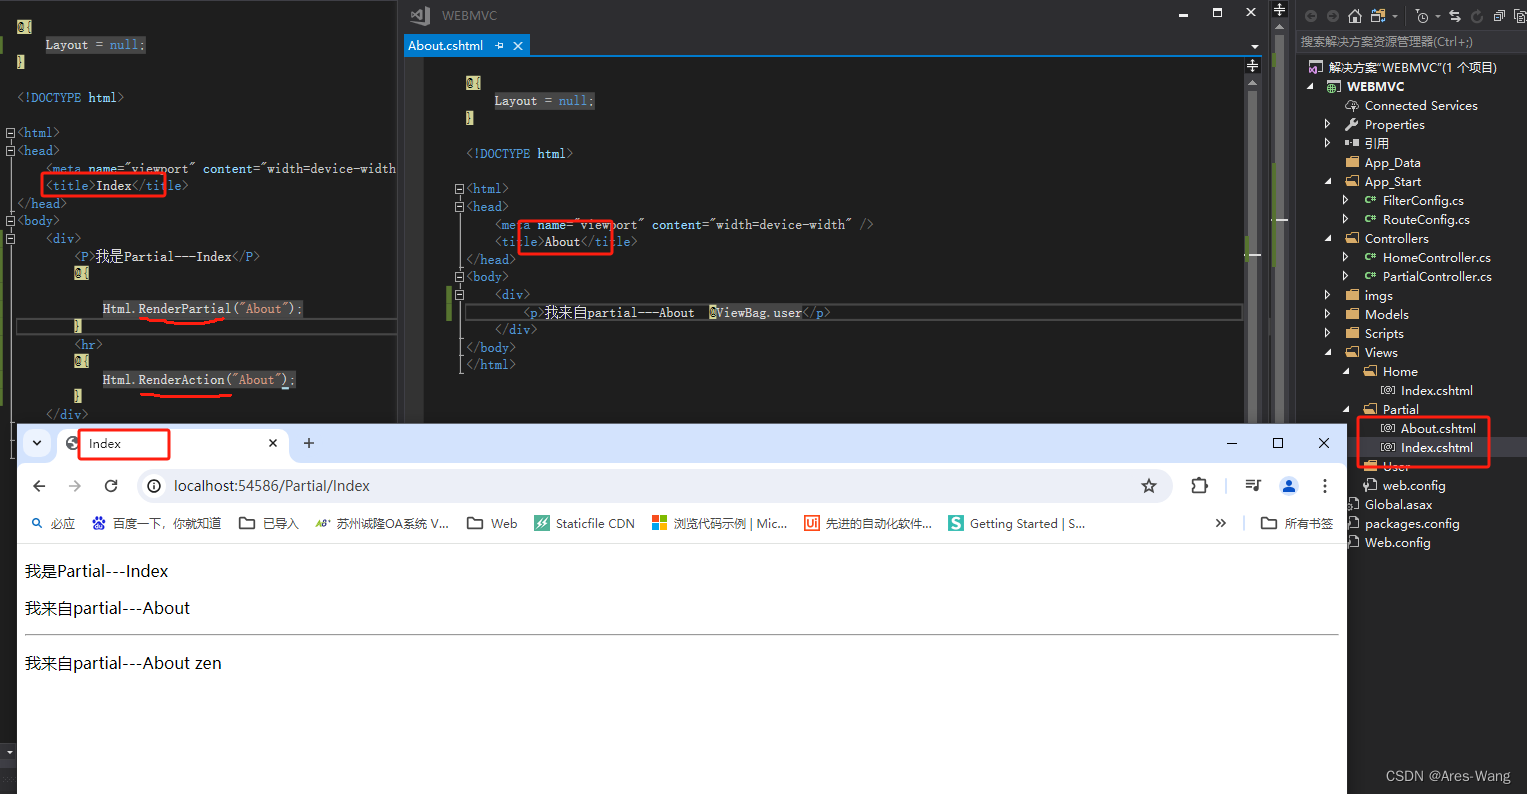This screenshot has width=1527, height=794.
Task: Refresh the Solution Explorer
Action: pos(1477,15)
